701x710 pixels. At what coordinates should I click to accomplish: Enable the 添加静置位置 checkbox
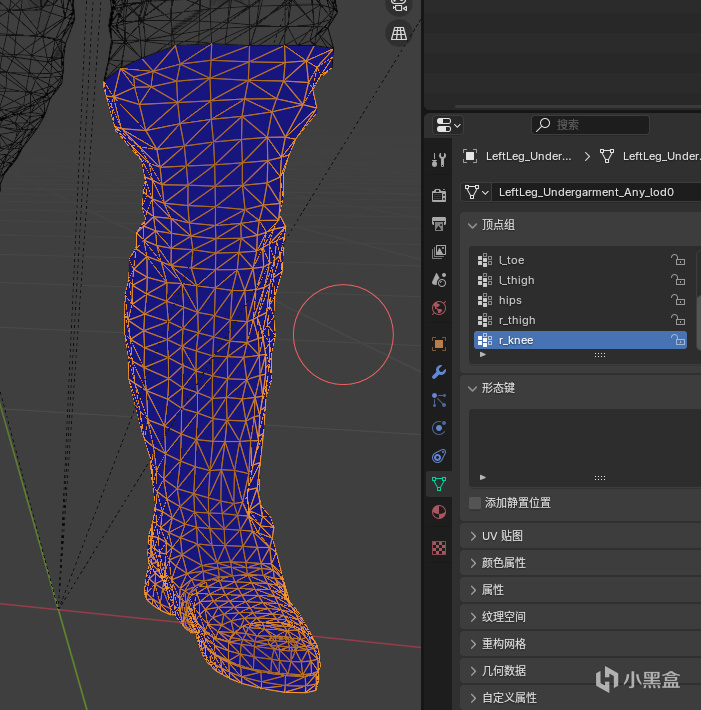[475, 503]
